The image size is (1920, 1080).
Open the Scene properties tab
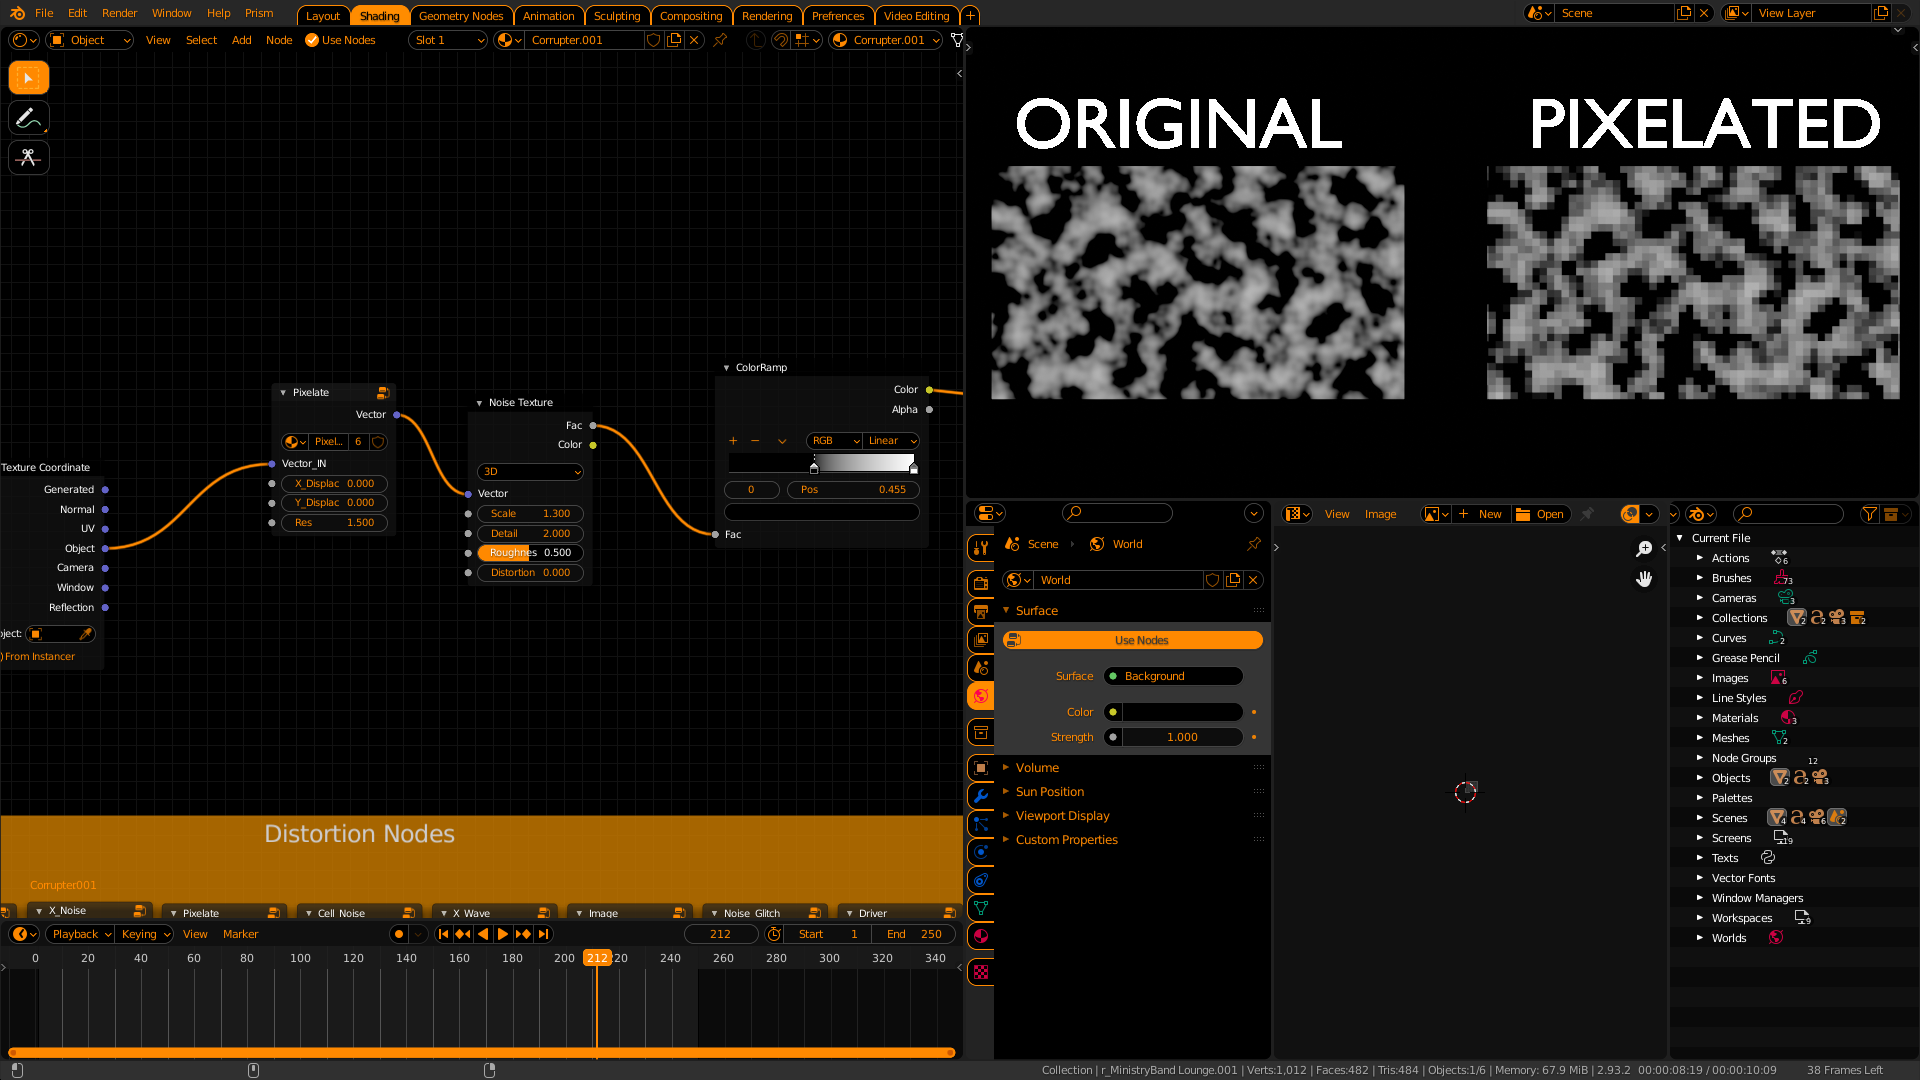pyautogui.click(x=981, y=667)
